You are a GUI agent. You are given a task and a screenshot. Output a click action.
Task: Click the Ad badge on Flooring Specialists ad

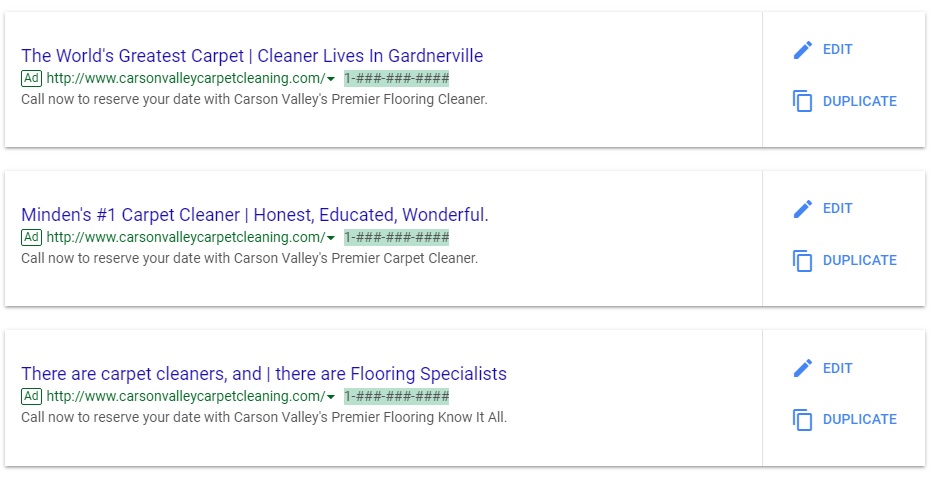pos(31,396)
